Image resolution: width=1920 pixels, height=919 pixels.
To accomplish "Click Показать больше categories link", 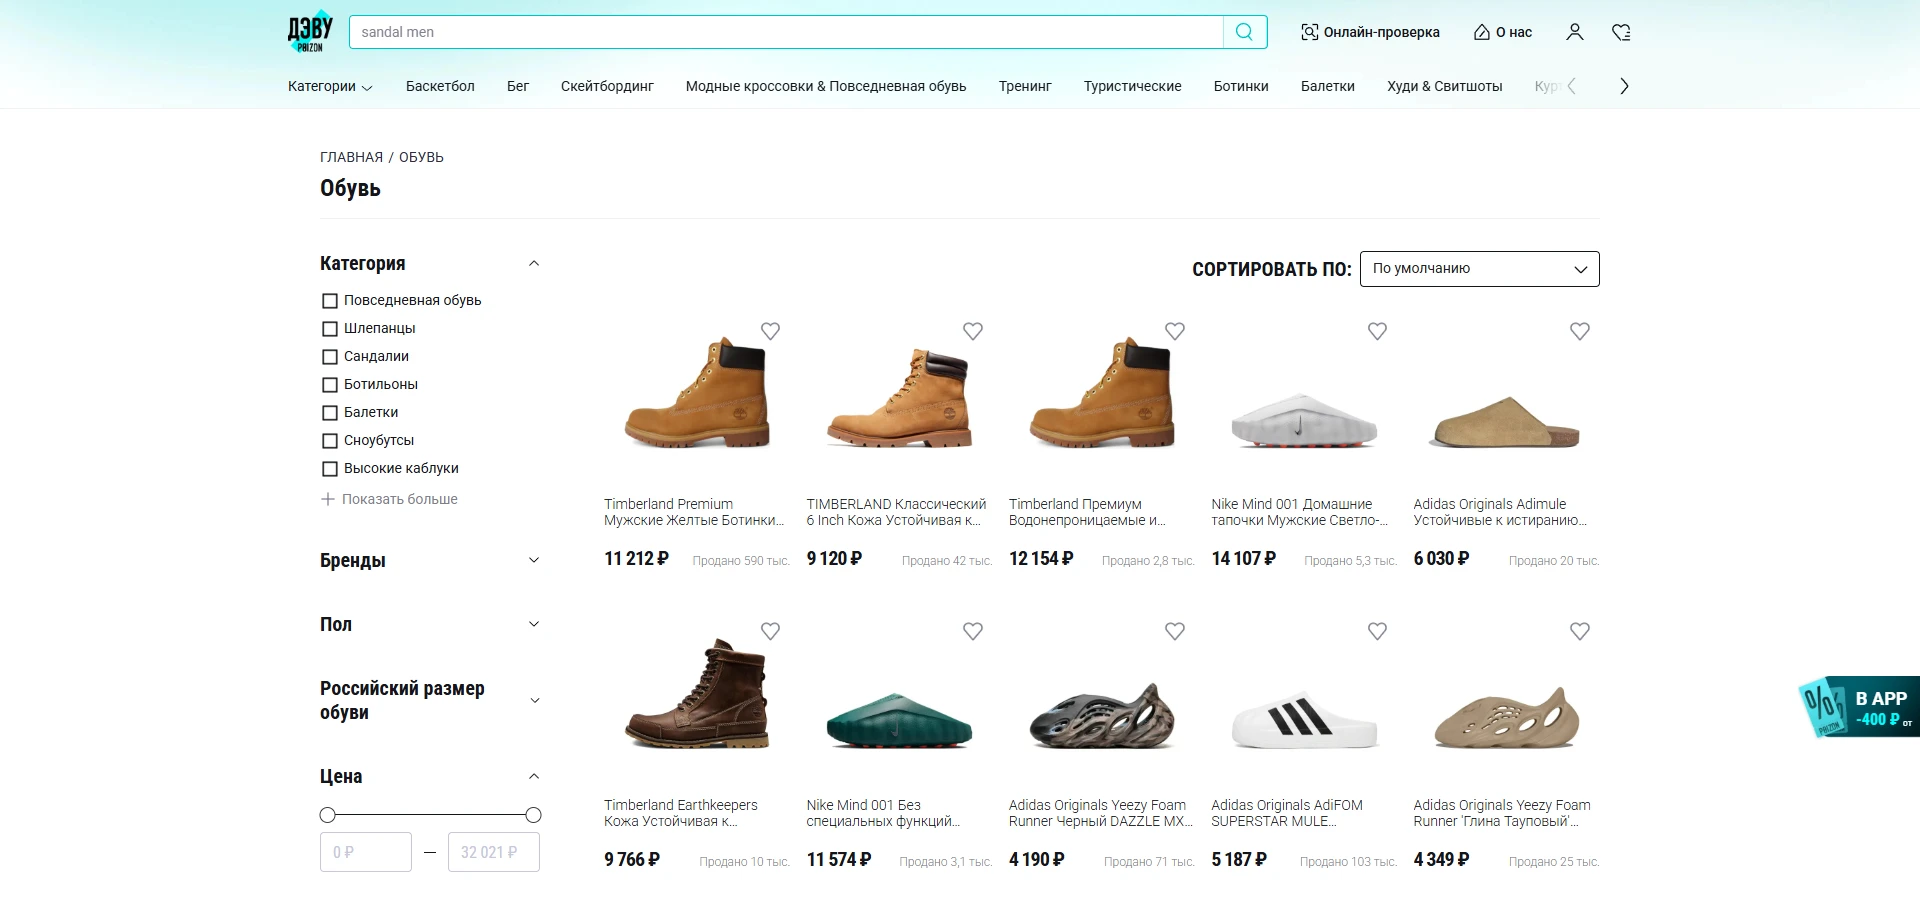I will pyautogui.click(x=400, y=499).
